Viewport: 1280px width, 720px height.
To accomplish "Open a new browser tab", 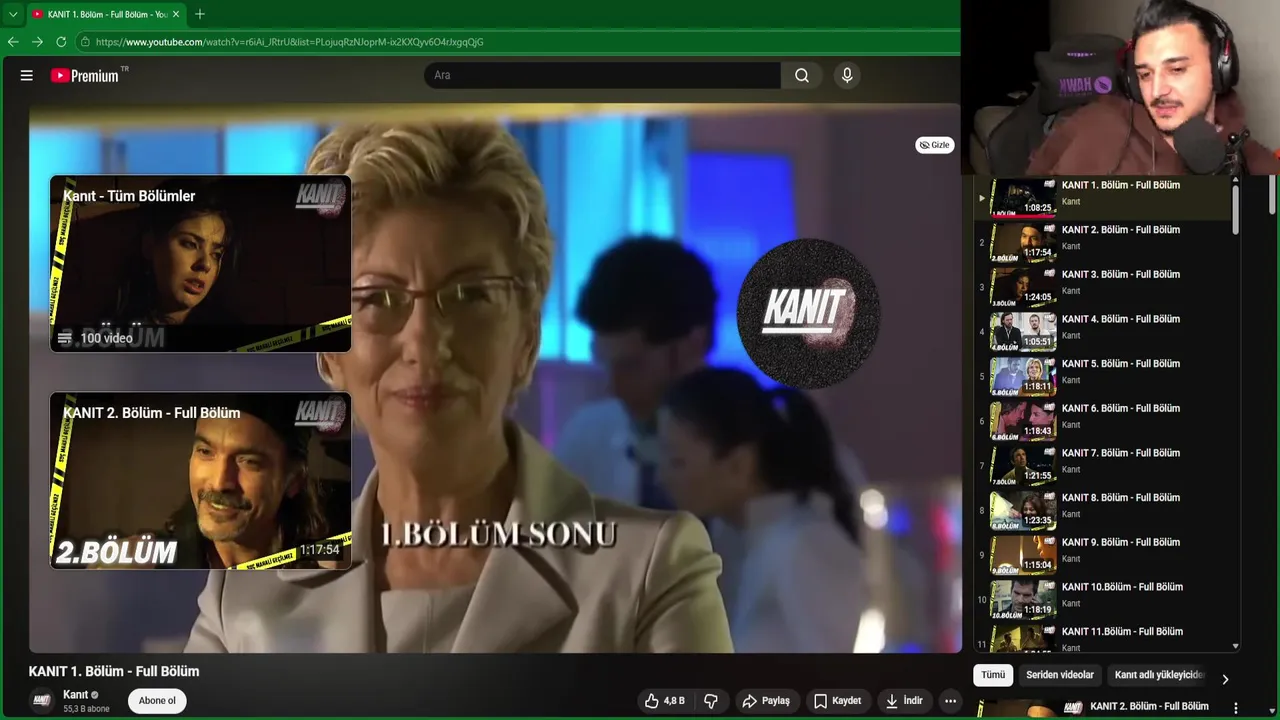I will (200, 14).
